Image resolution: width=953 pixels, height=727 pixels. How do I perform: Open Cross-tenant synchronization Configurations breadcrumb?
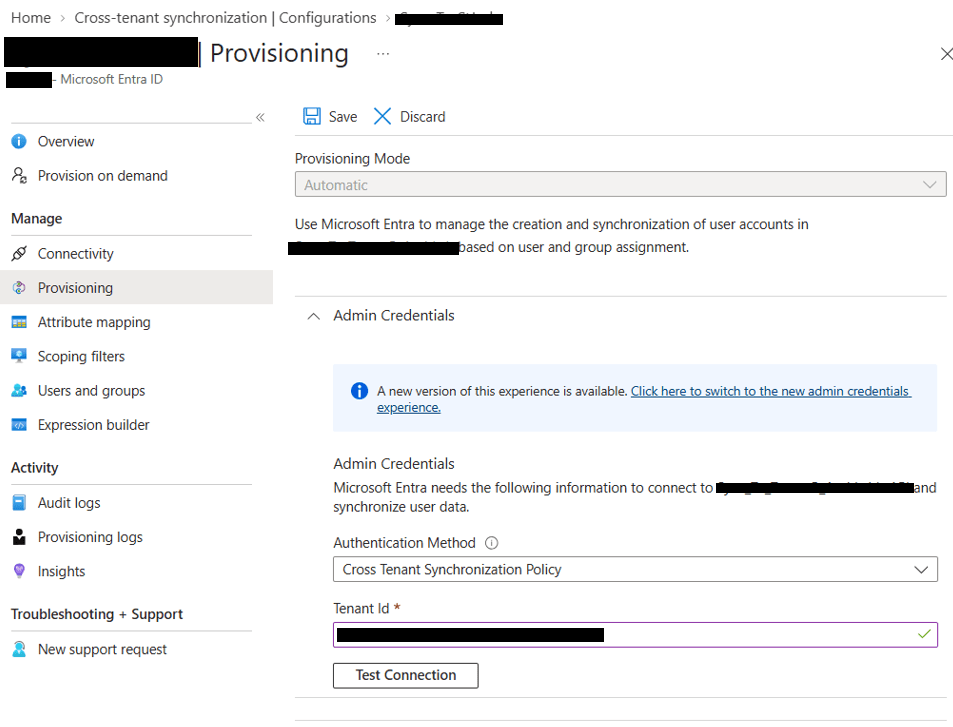[225, 18]
